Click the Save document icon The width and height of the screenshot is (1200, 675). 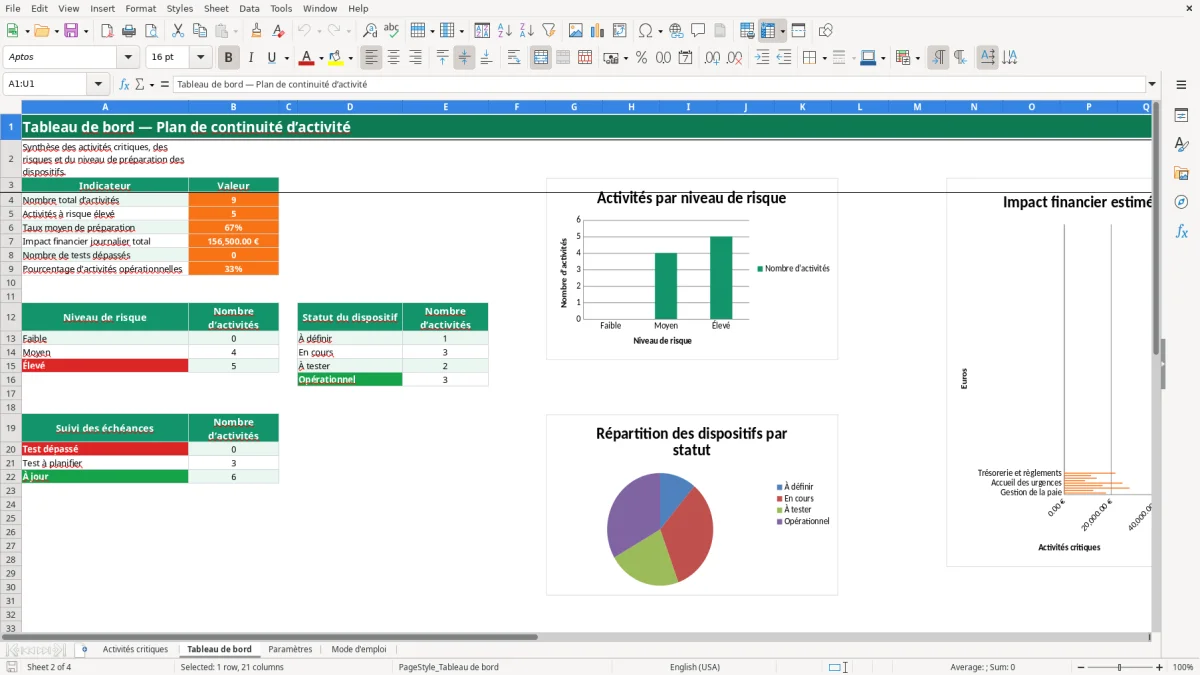pos(71,31)
